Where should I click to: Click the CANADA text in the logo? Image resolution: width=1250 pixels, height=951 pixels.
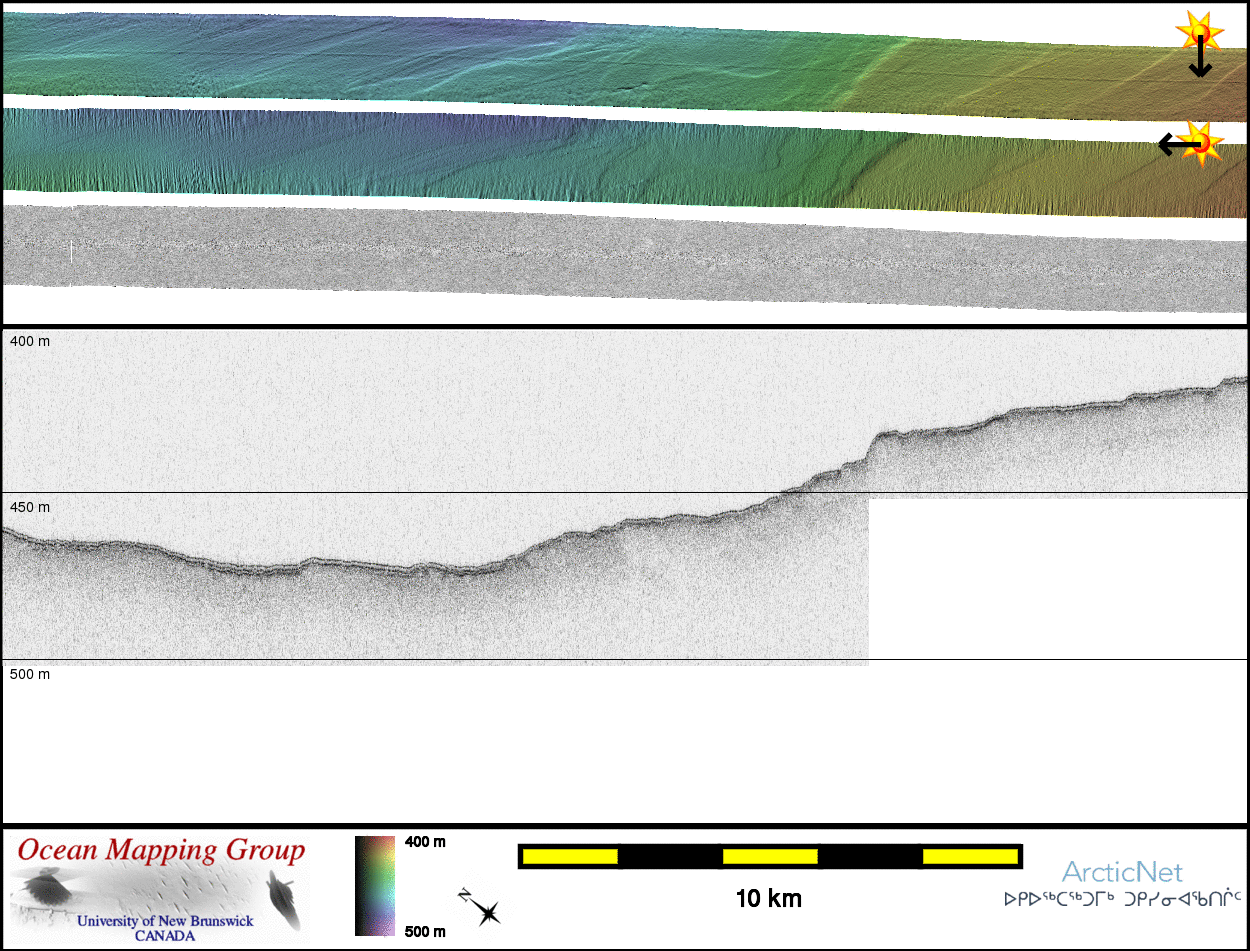[165, 937]
